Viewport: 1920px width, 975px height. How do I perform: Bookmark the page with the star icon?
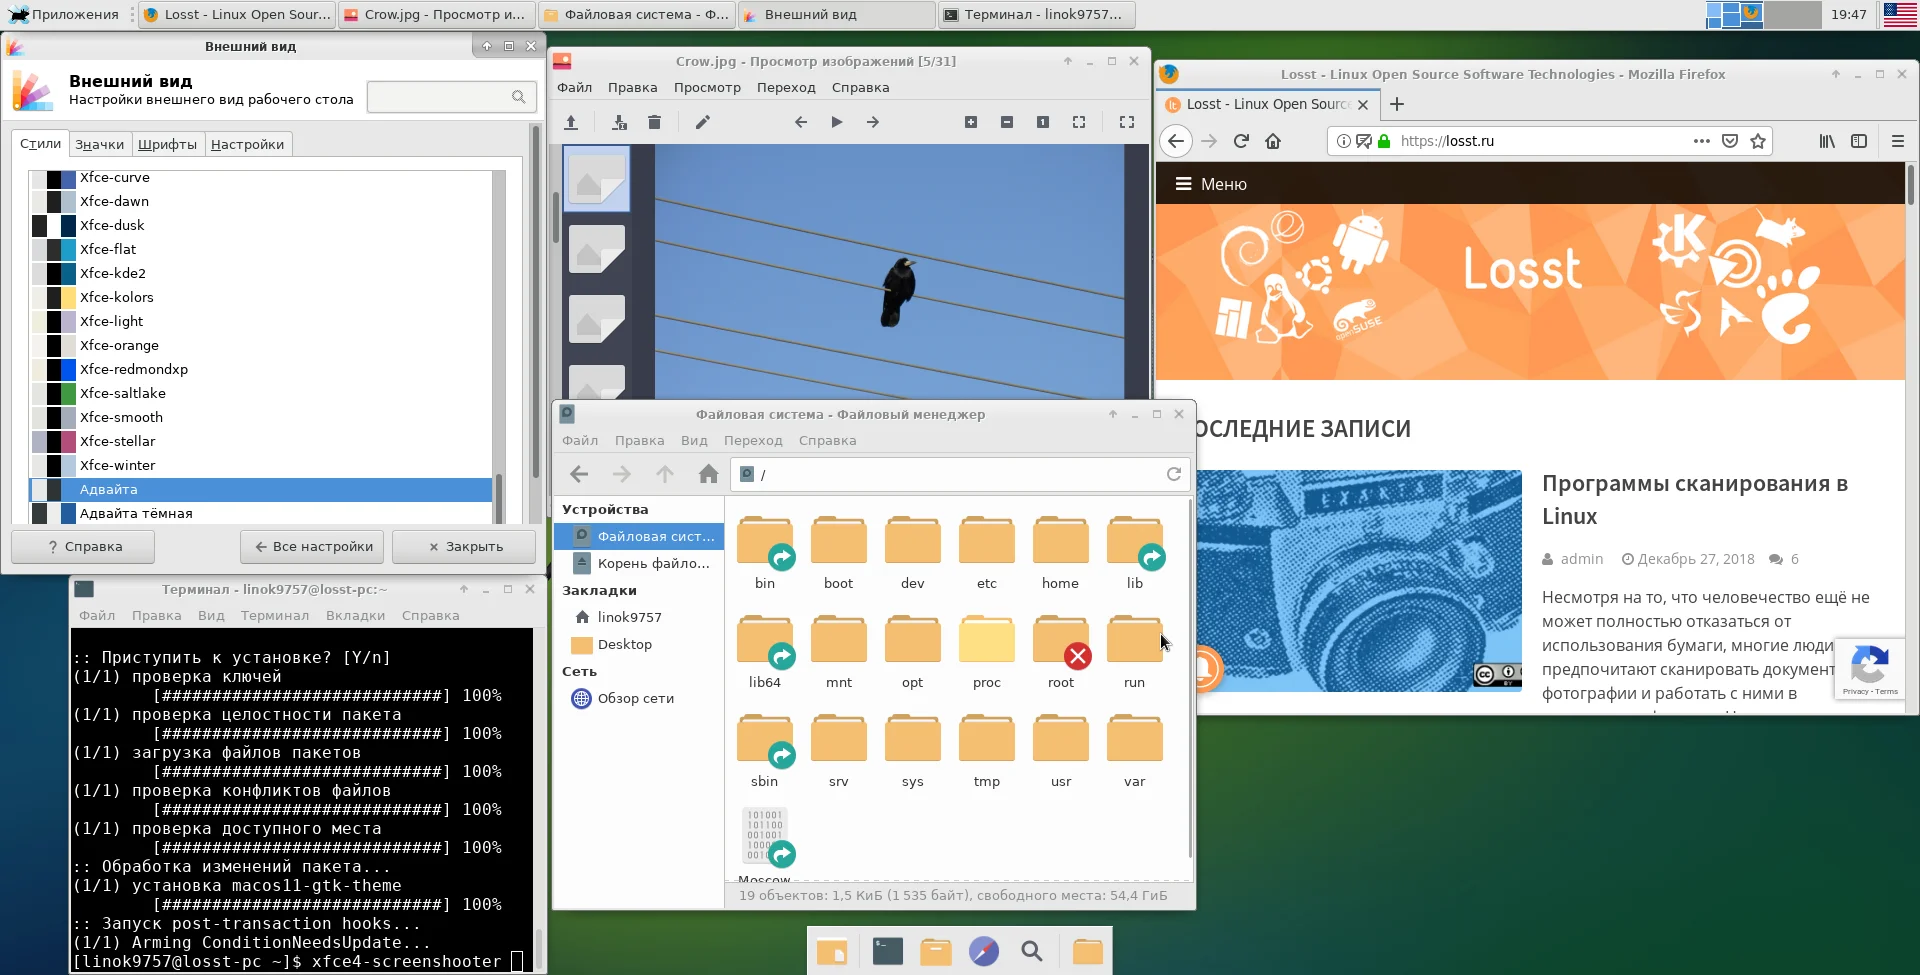(x=1758, y=141)
